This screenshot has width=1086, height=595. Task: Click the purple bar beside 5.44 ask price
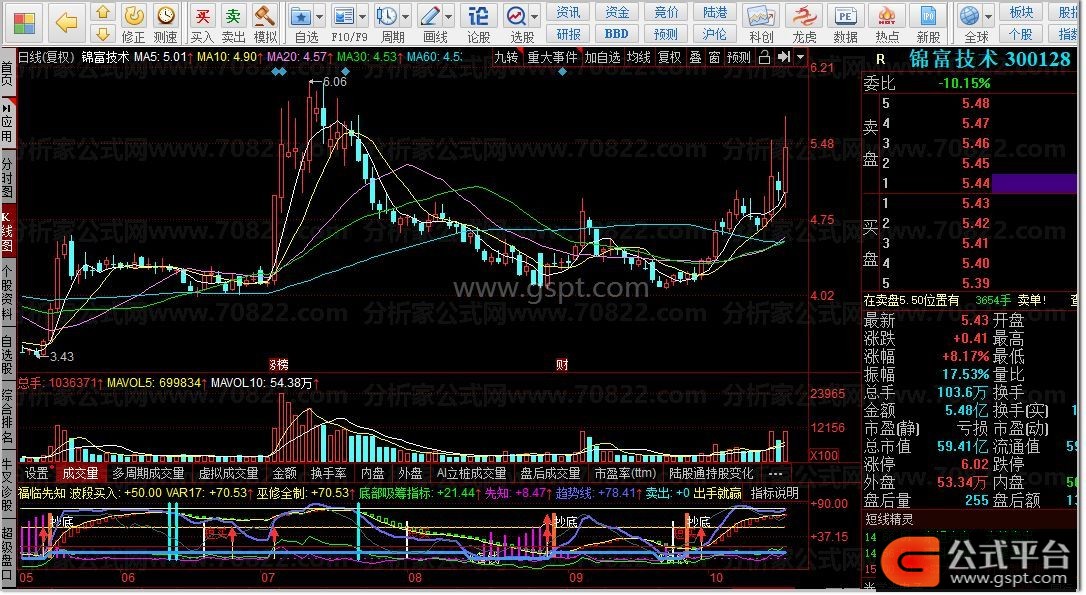1034,184
